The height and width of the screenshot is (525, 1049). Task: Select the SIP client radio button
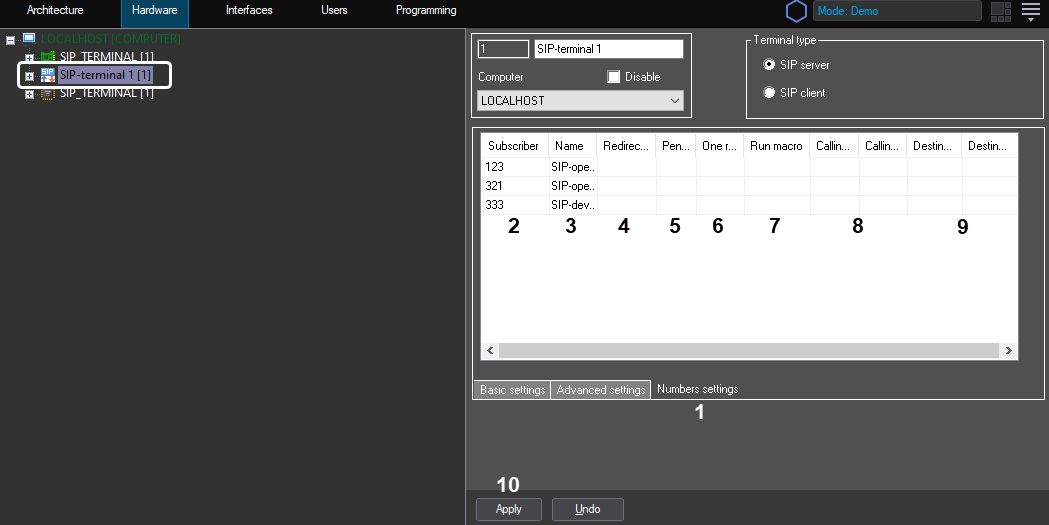769,93
